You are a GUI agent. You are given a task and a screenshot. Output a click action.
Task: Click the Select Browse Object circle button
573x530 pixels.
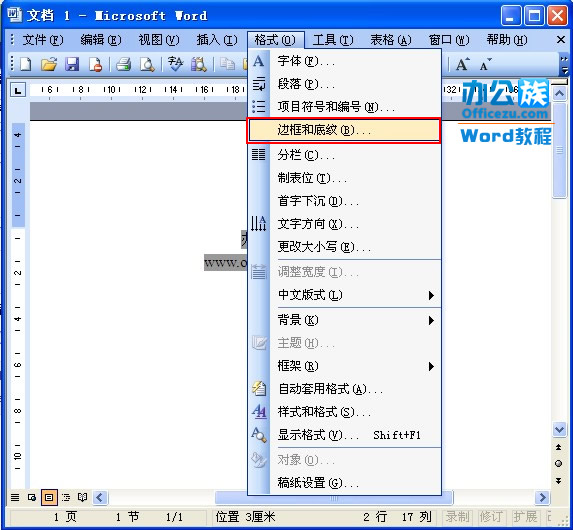coord(559,463)
